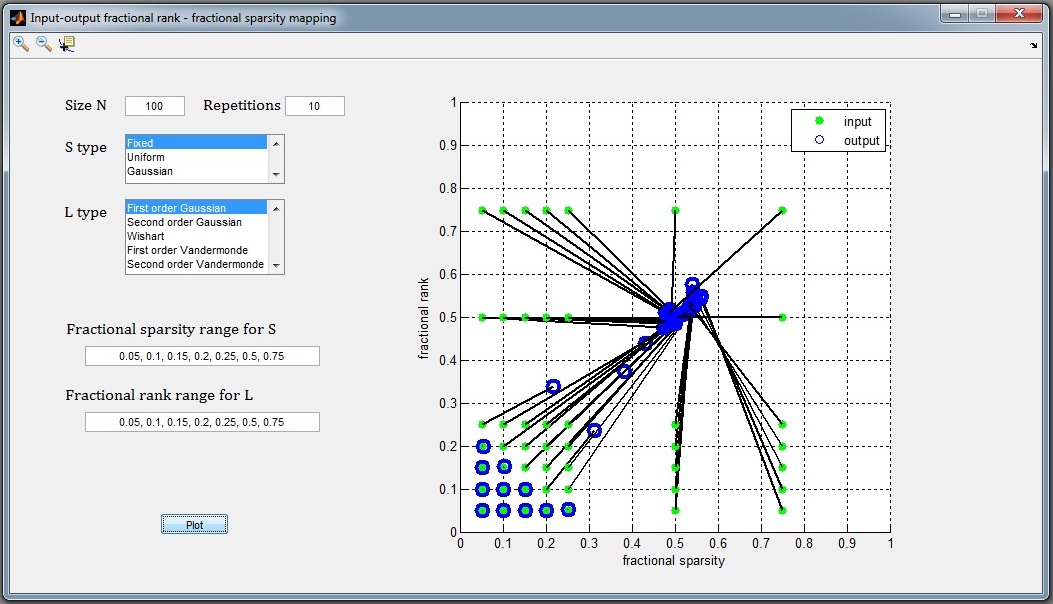Select the Zoom In magnifier tool
This screenshot has width=1053, height=604.
tap(21, 43)
